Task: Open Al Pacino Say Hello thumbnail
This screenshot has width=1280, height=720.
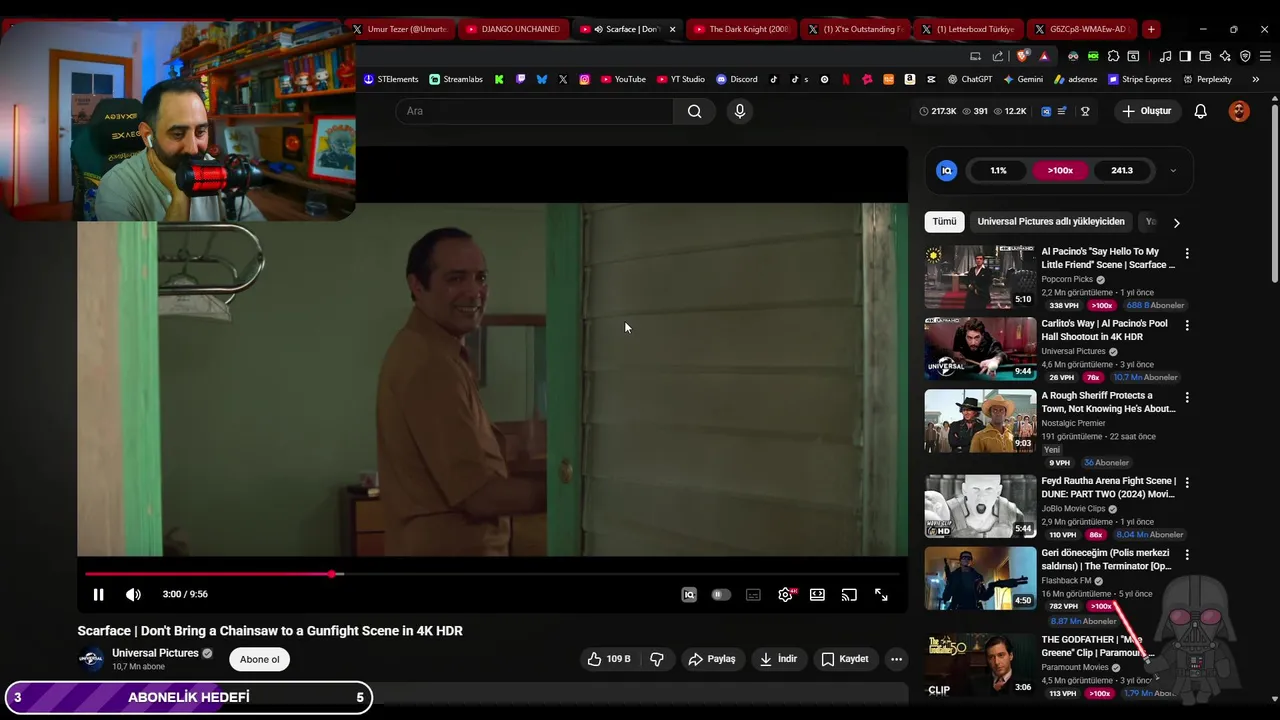Action: point(981,277)
